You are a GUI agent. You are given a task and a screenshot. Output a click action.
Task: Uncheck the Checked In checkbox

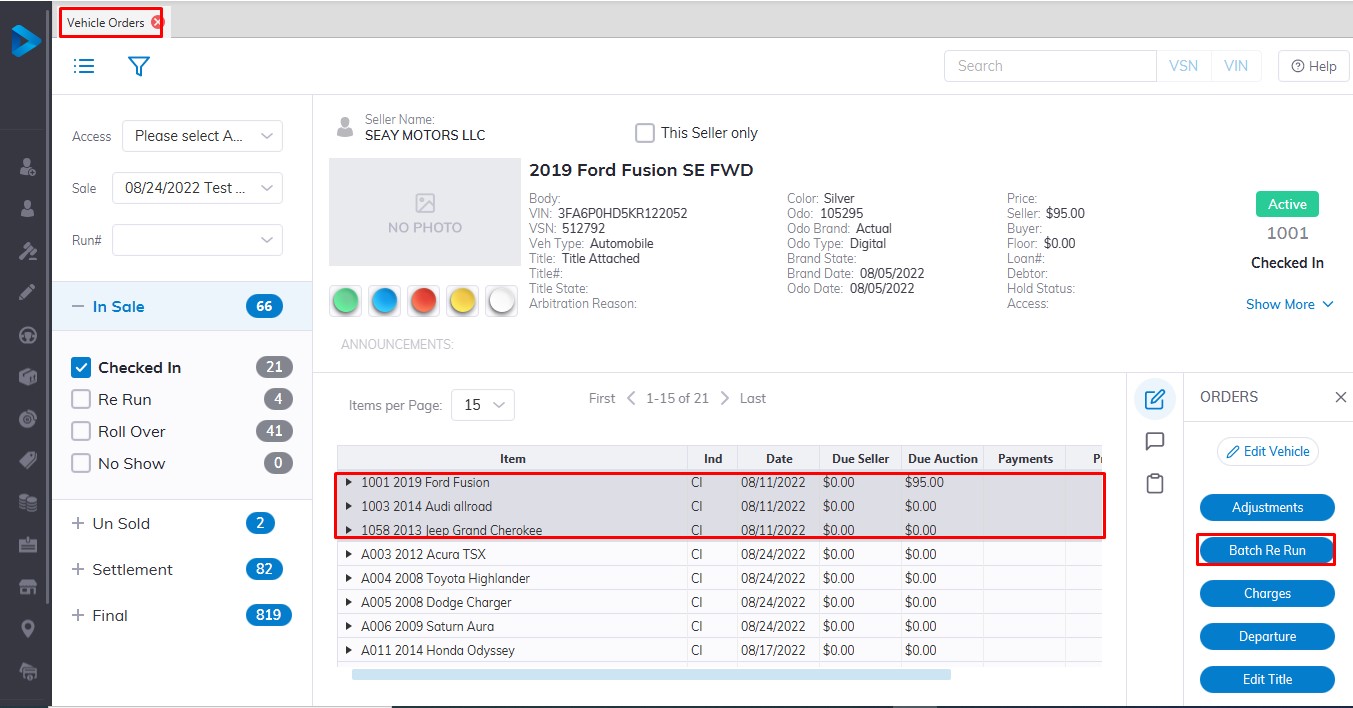(x=81, y=368)
